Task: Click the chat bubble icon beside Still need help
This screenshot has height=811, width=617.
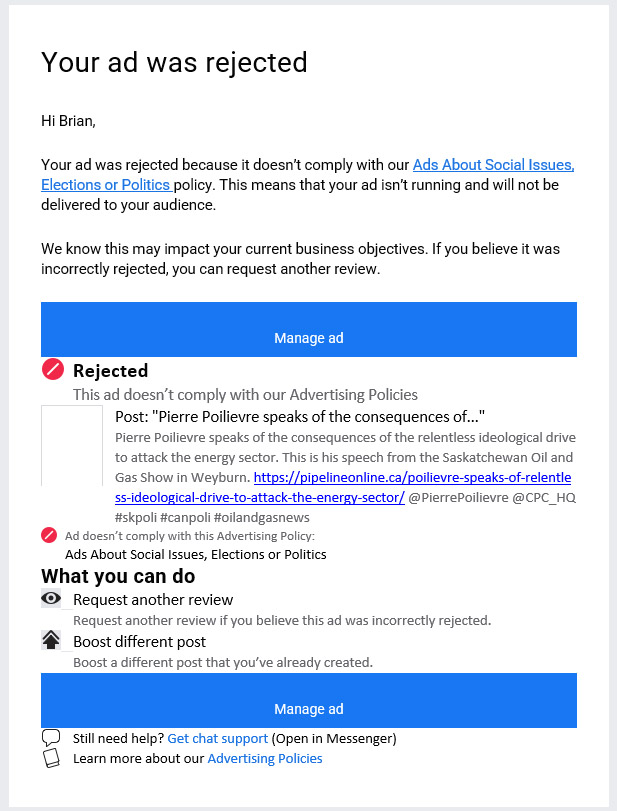Action: pos(51,738)
